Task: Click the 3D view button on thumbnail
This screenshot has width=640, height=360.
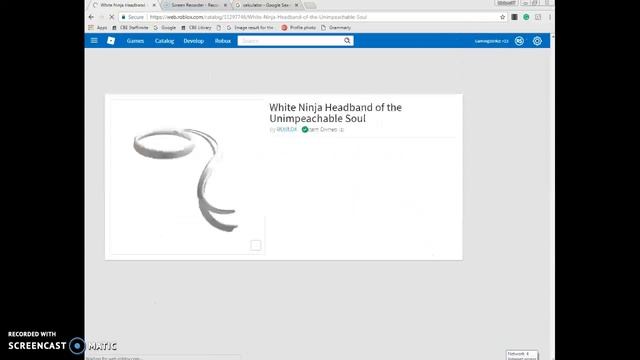Action: 256,245
